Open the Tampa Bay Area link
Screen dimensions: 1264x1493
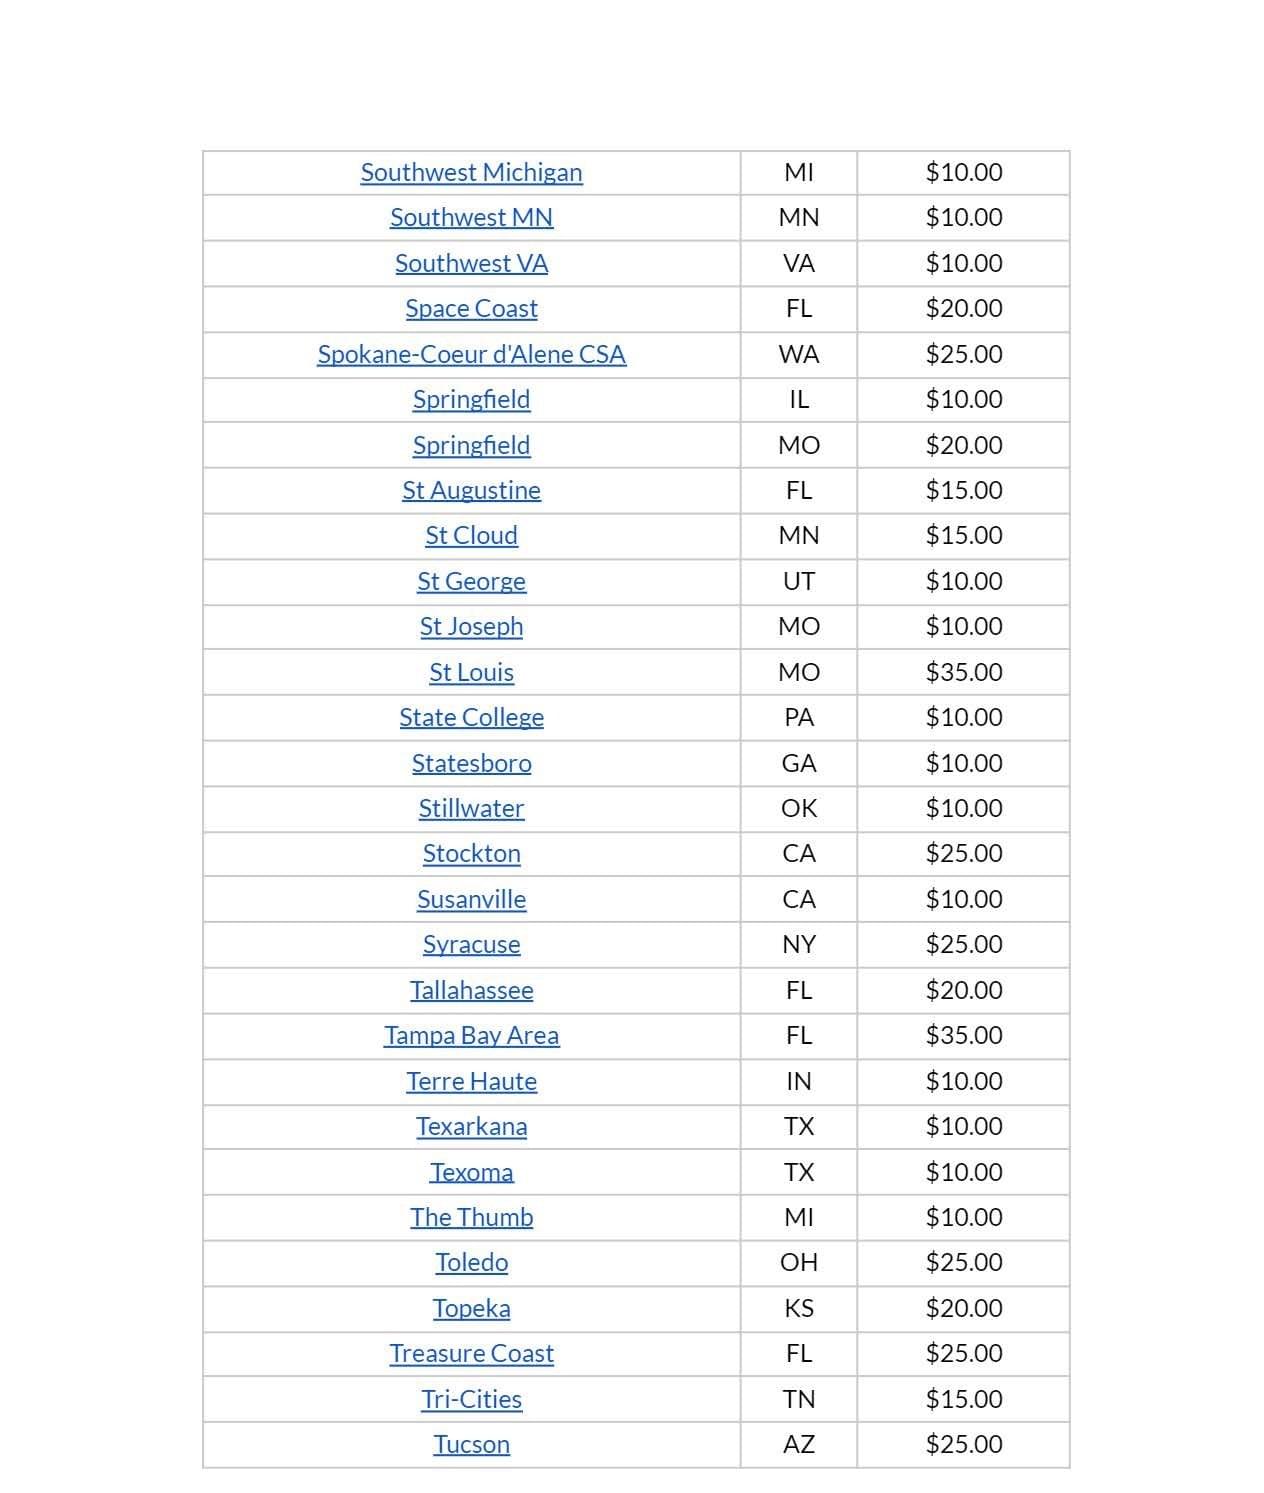click(471, 1036)
